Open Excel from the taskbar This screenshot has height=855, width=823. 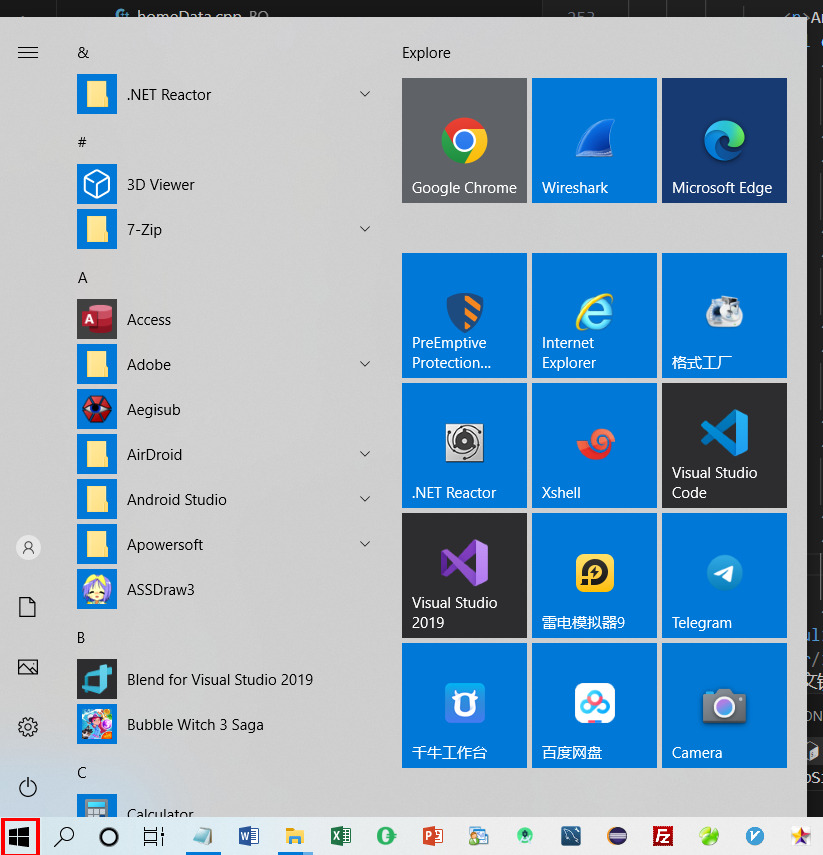coord(341,836)
